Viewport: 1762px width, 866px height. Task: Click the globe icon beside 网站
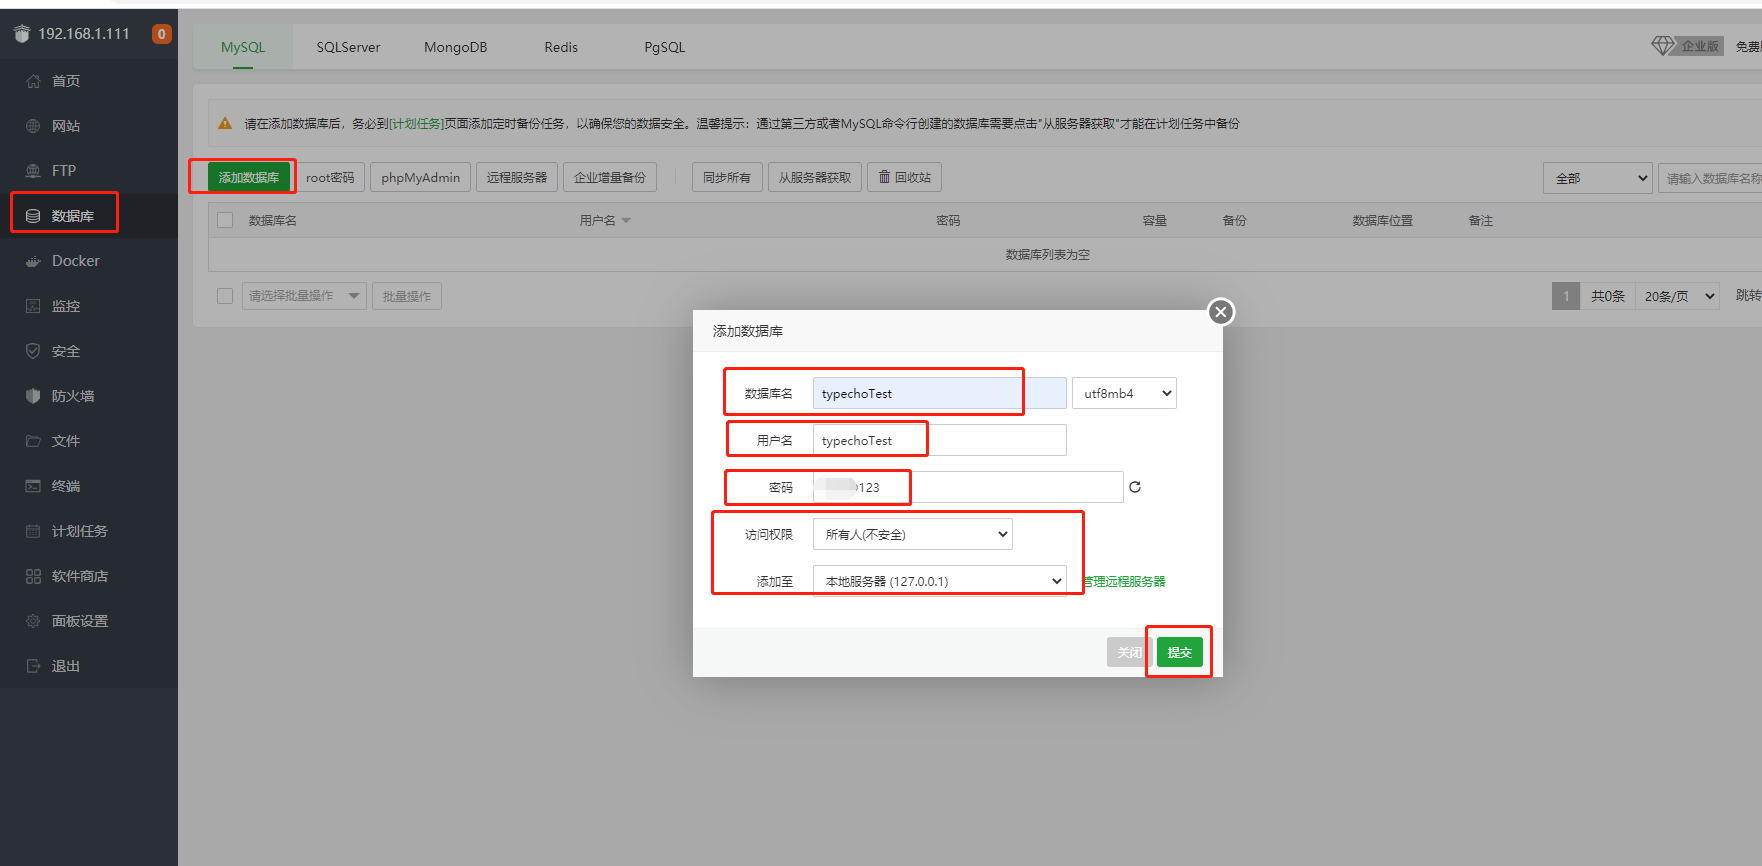click(x=33, y=126)
